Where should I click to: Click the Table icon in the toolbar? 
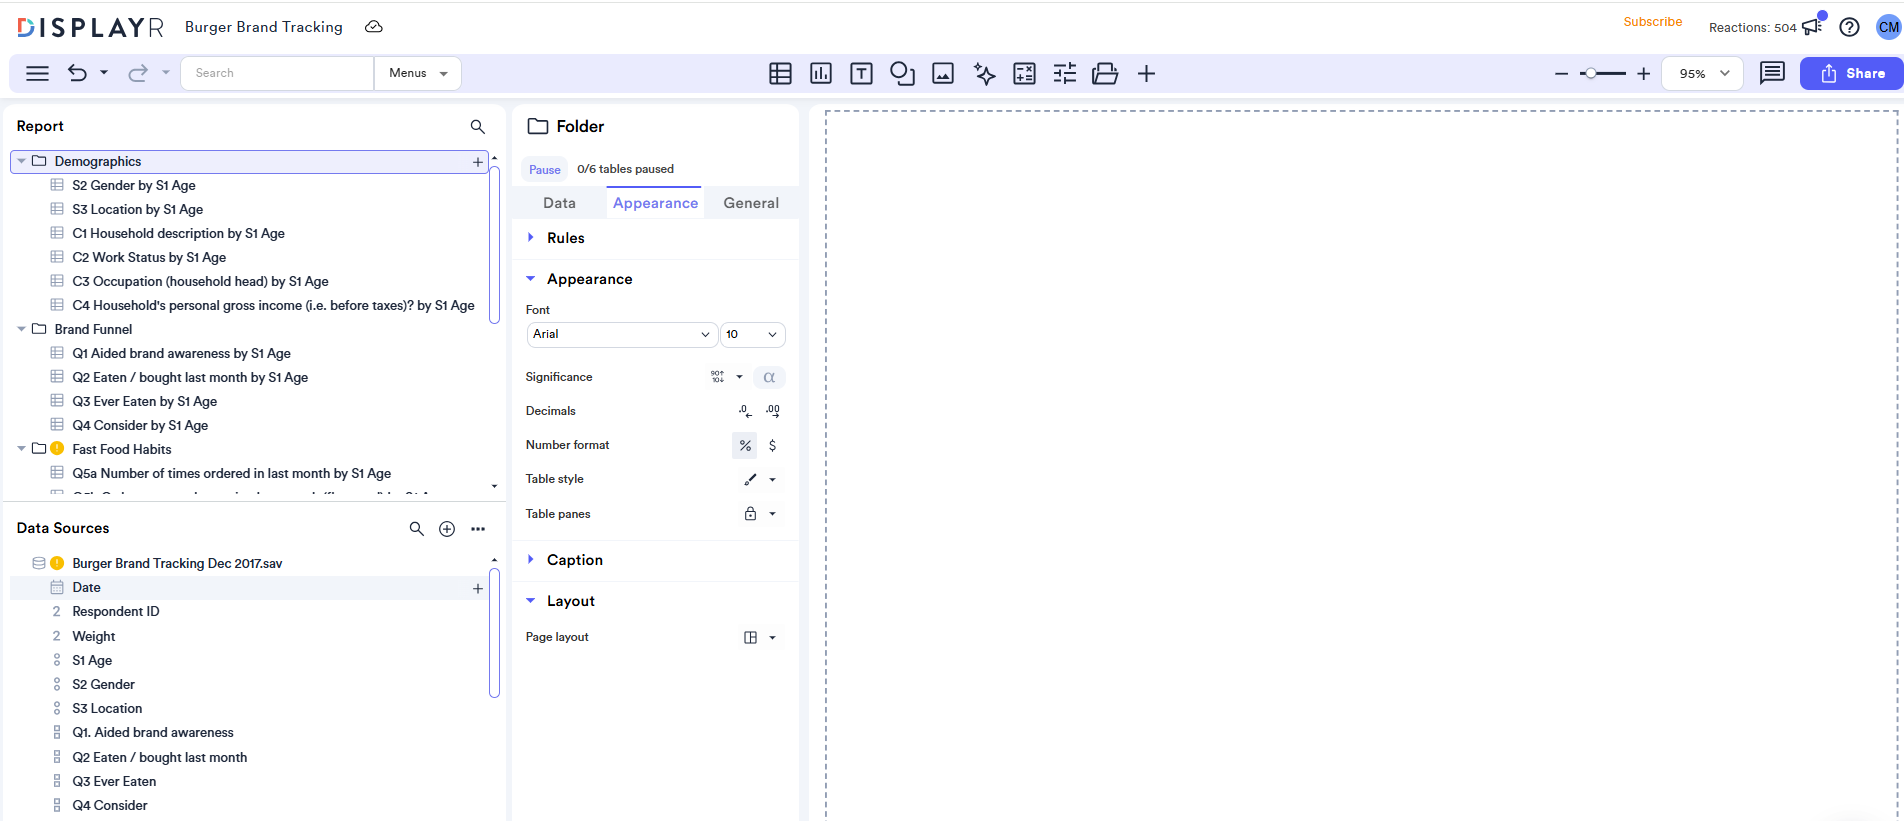pyautogui.click(x=780, y=74)
